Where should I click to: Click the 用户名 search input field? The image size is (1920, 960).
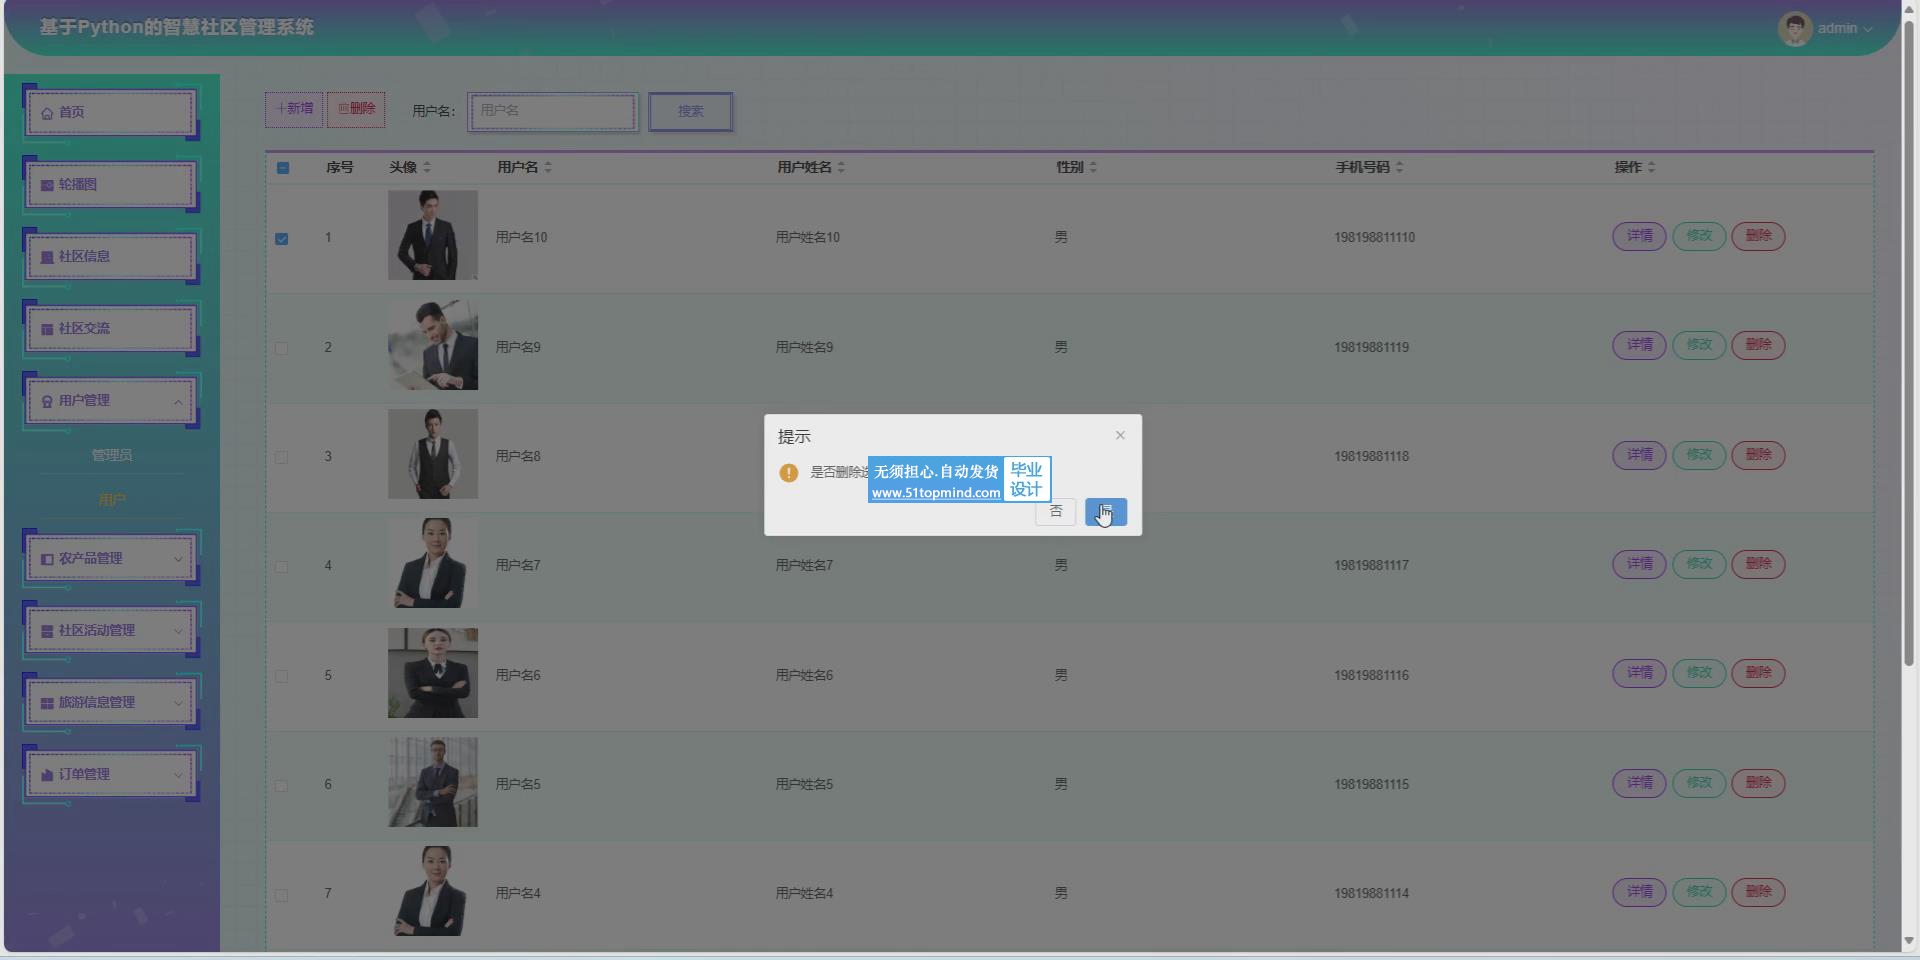(x=553, y=111)
